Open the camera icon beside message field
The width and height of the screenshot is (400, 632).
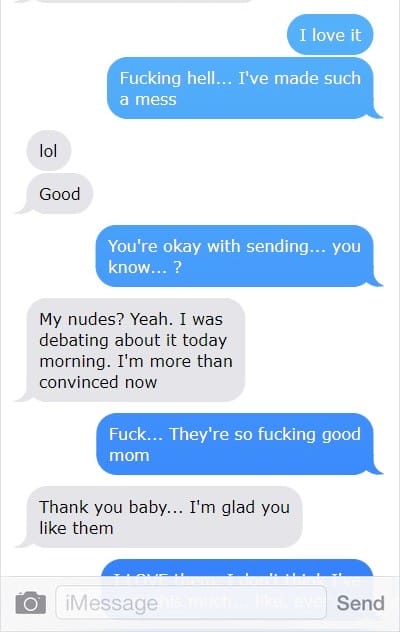coord(30,603)
